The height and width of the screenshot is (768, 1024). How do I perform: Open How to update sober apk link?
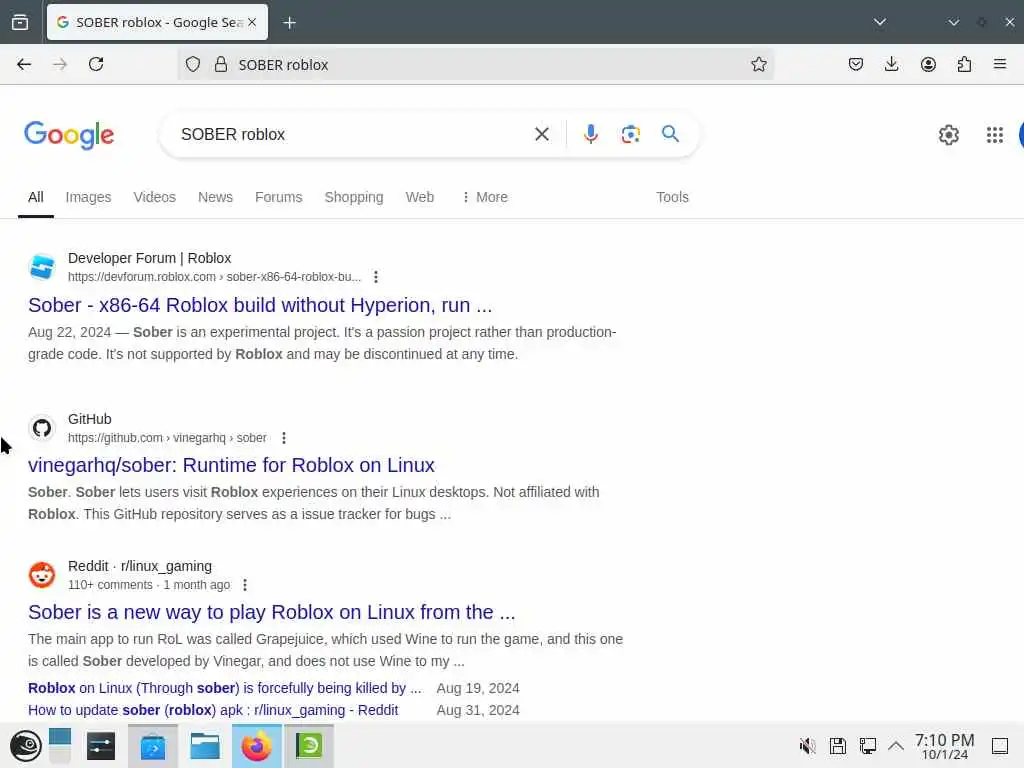coord(213,710)
